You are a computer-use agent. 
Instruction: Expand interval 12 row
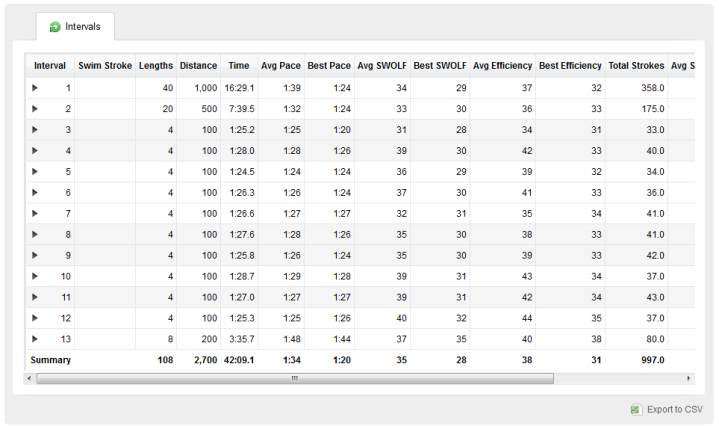pos(35,318)
